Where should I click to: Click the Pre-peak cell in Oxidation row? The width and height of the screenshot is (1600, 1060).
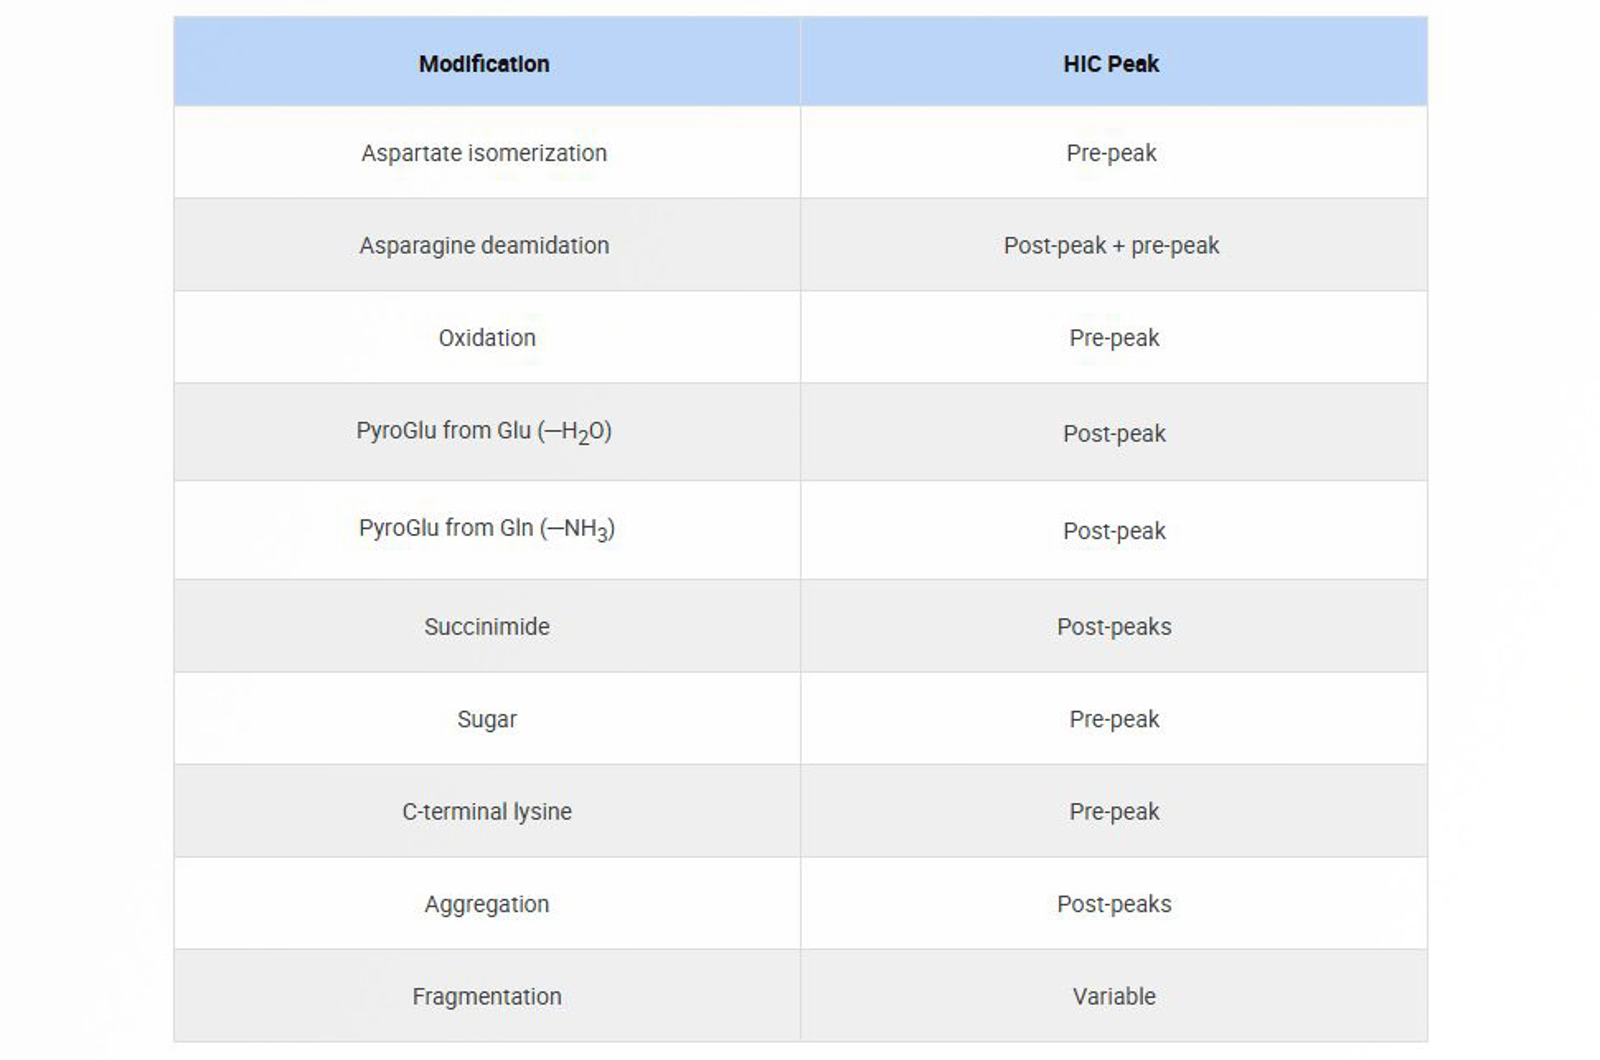1114,338
